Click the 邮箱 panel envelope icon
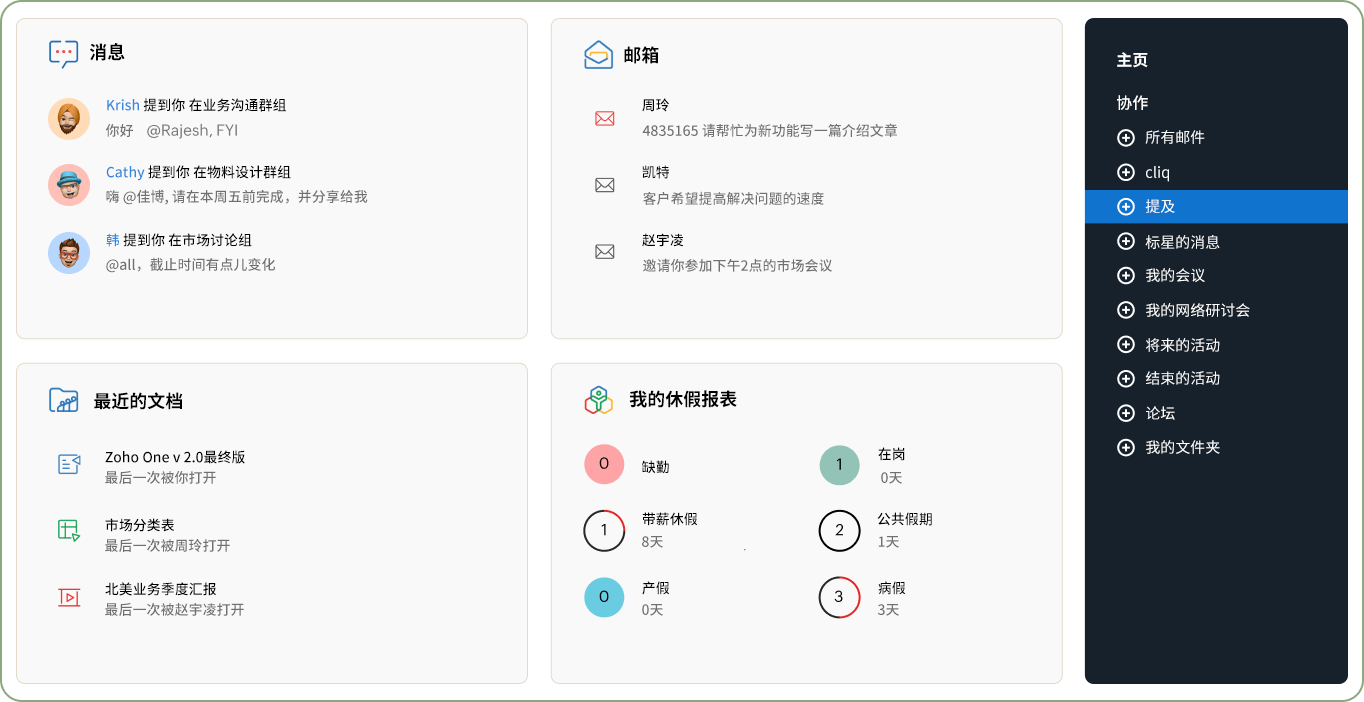Screen dimensions: 1364x702 597,53
